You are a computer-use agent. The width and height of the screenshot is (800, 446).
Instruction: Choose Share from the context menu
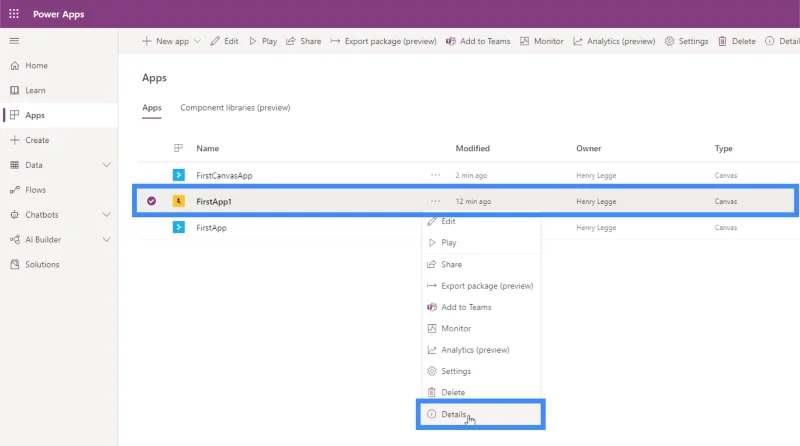481,264
